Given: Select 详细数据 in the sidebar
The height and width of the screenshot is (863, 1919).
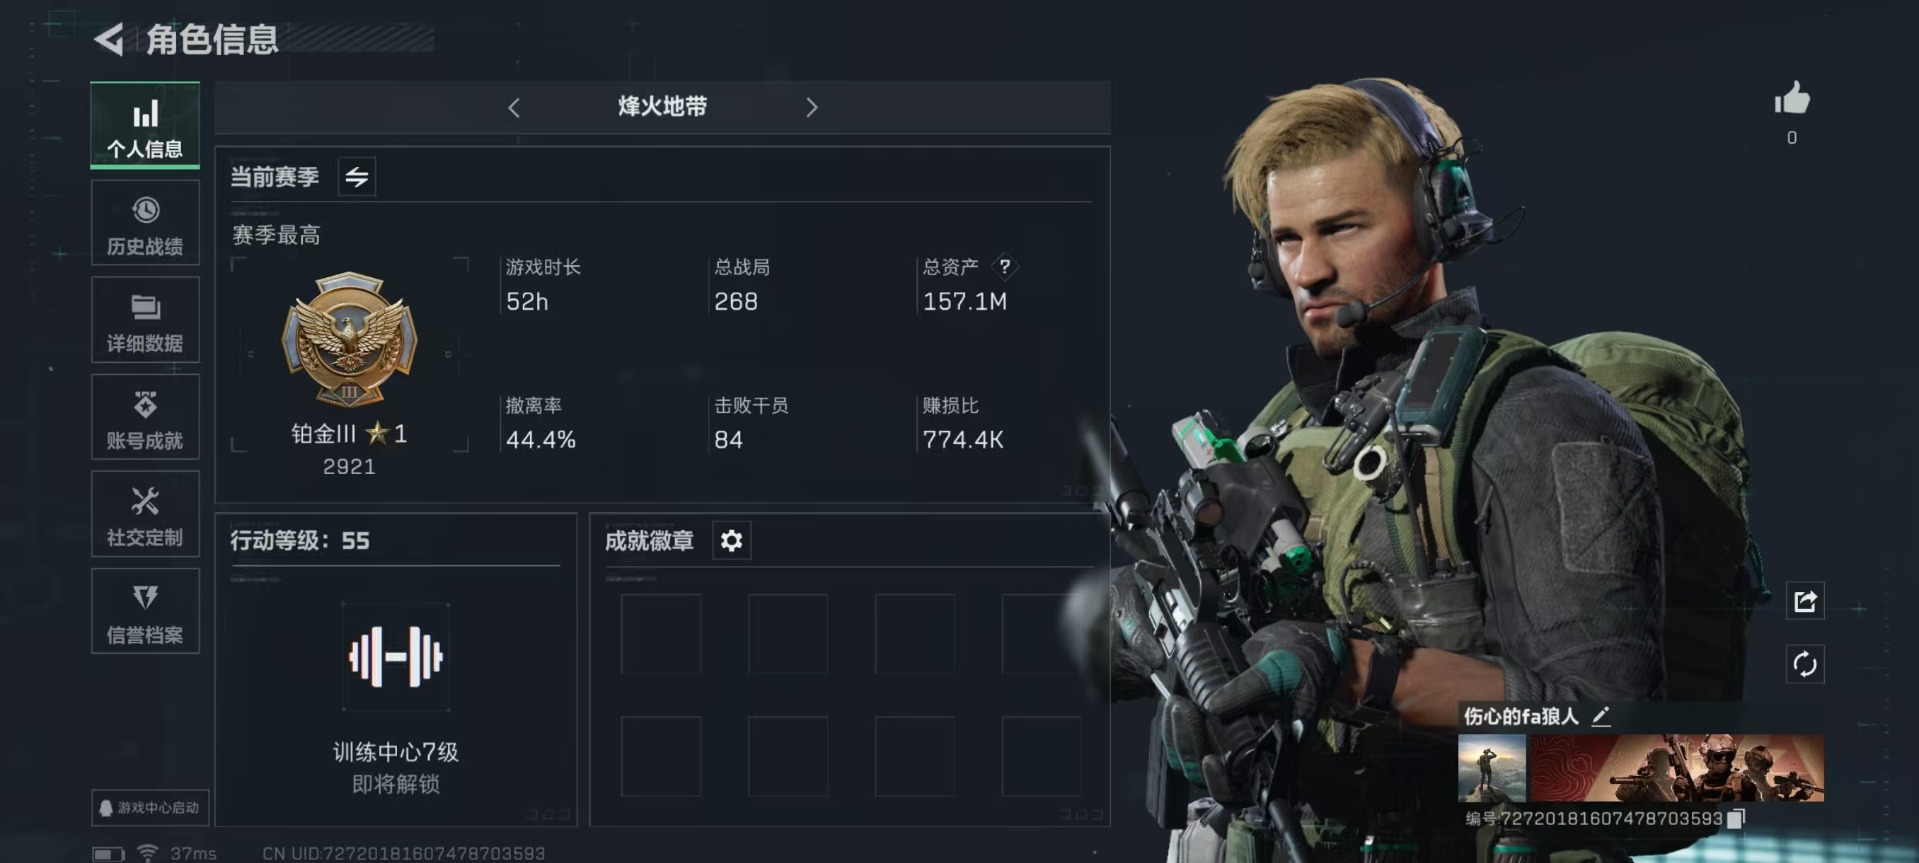Looking at the screenshot, I should pos(145,320).
